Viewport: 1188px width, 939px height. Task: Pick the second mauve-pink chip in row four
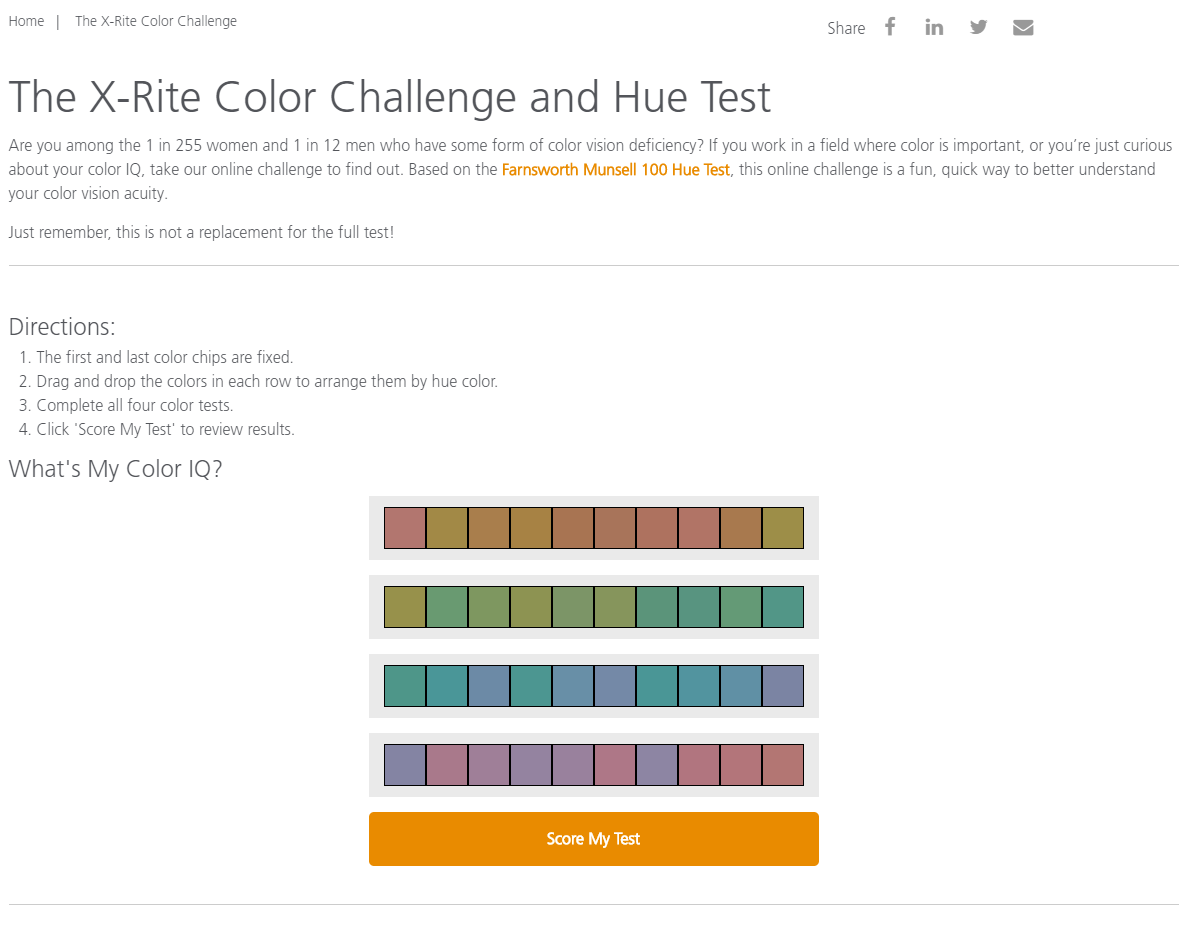(447, 765)
